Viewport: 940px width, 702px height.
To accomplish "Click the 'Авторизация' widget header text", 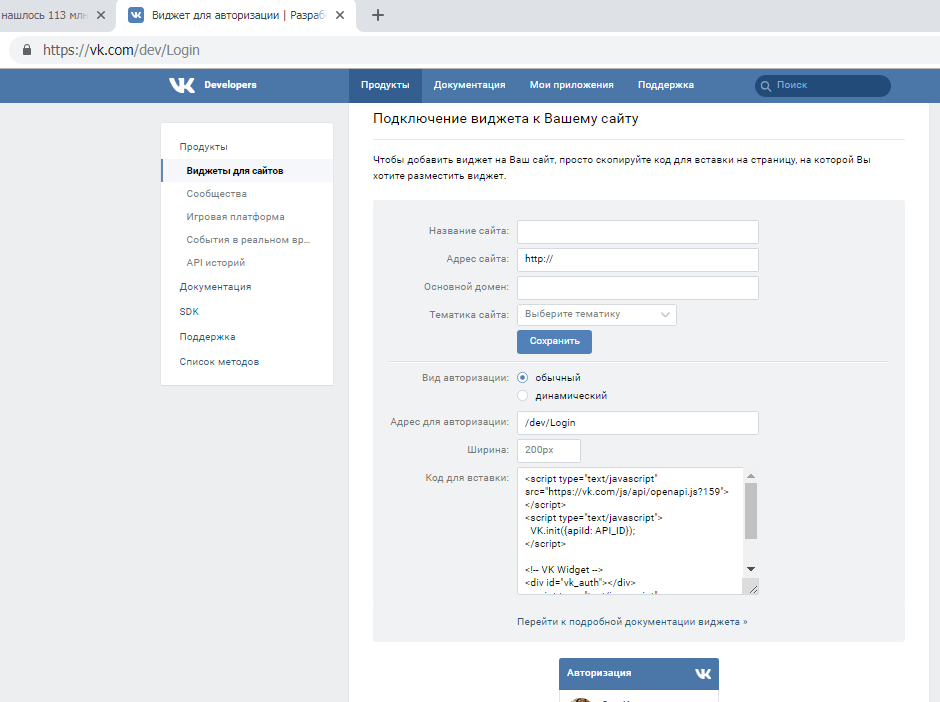I will [x=599, y=673].
